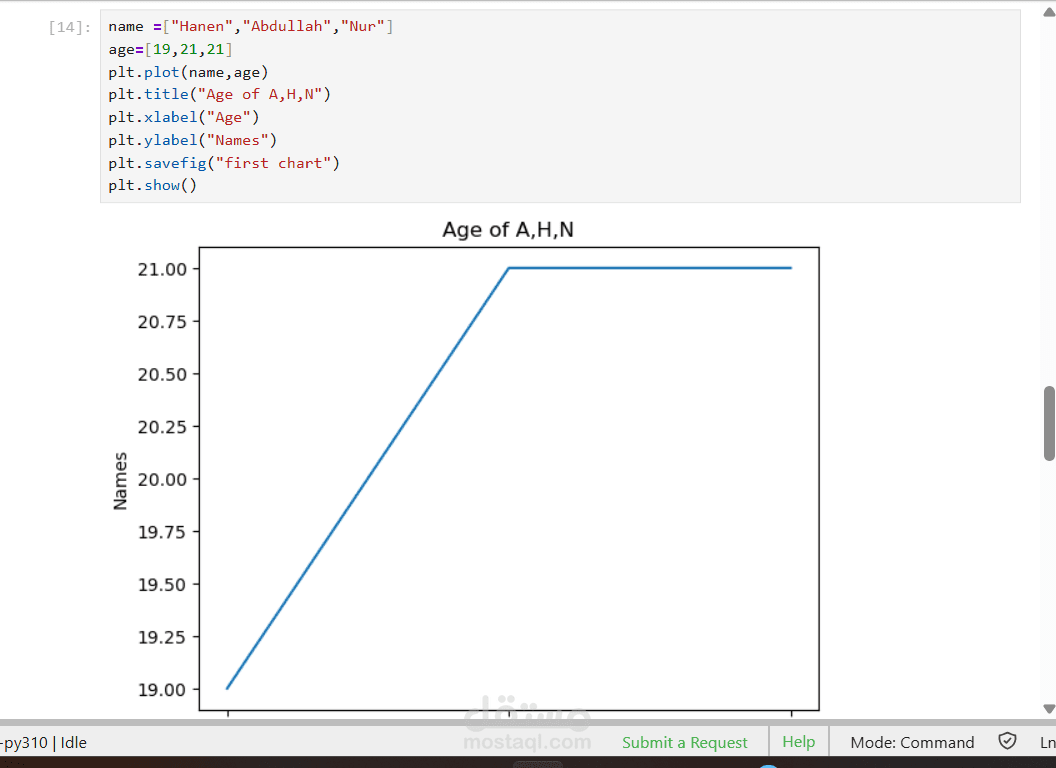Click the age list assignment line
The height and width of the screenshot is (768, 1056).
click(171, 49)
